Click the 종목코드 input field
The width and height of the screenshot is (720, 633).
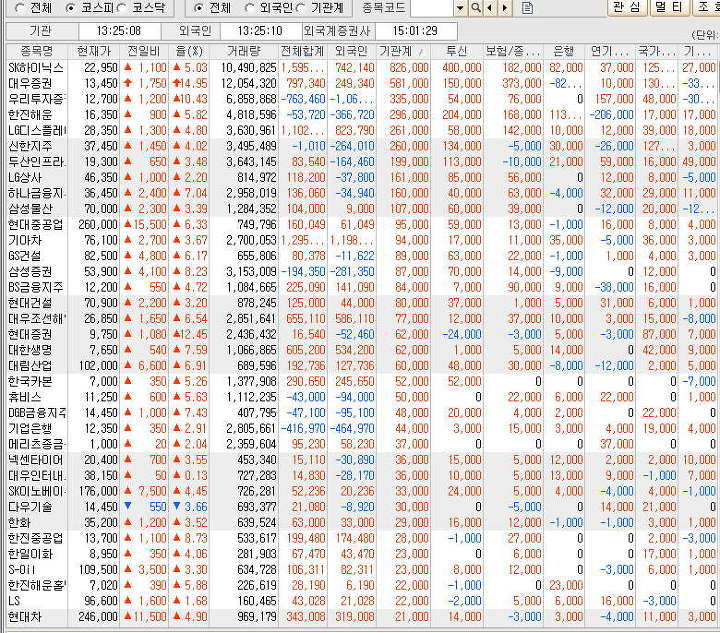point(432,8)
